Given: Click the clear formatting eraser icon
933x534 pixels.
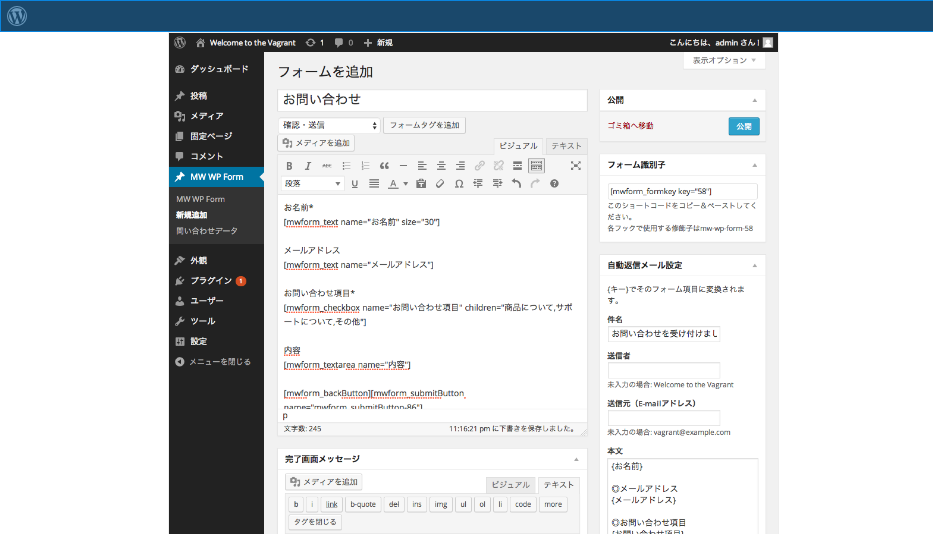Looking at the screenshot, I should point(440,184).
